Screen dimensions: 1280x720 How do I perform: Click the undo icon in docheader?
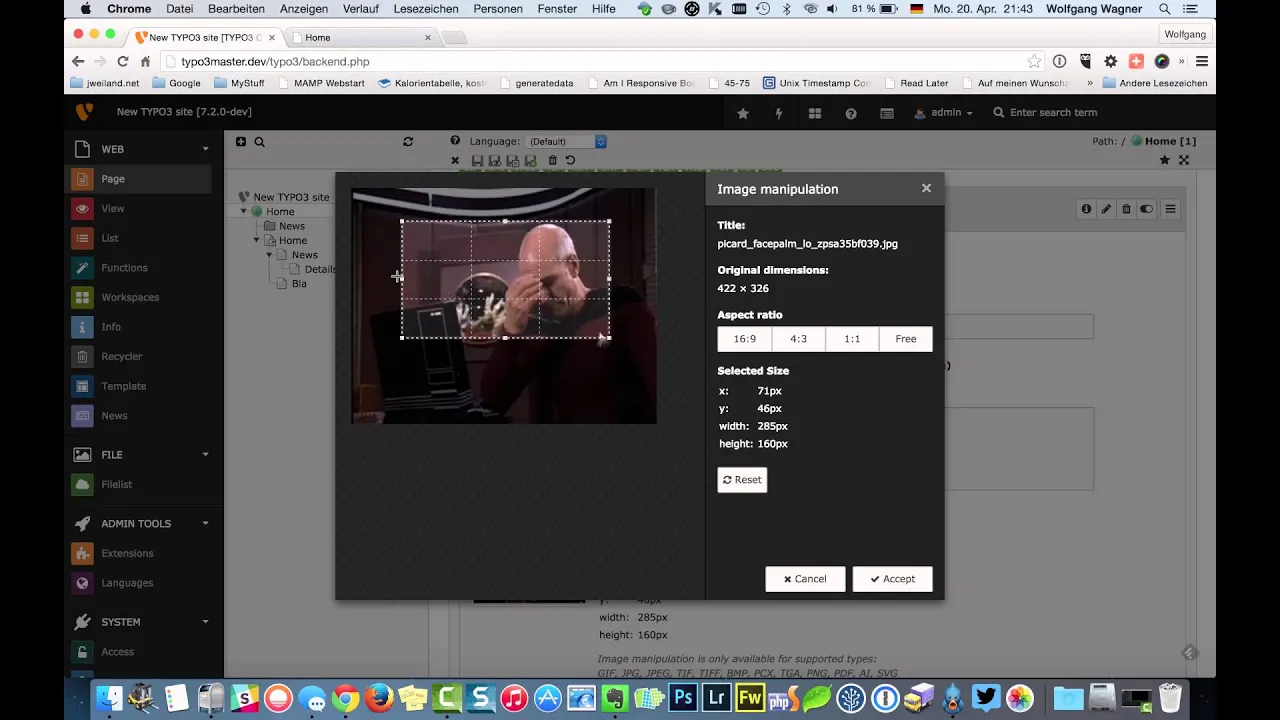[570, 160]
